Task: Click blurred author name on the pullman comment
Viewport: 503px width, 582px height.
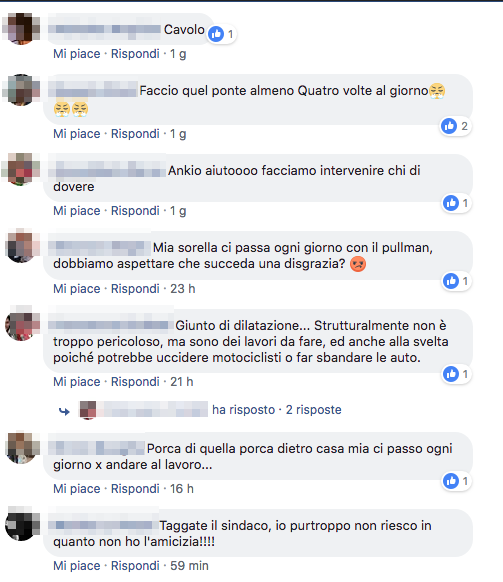Action: tap(99, 248)
